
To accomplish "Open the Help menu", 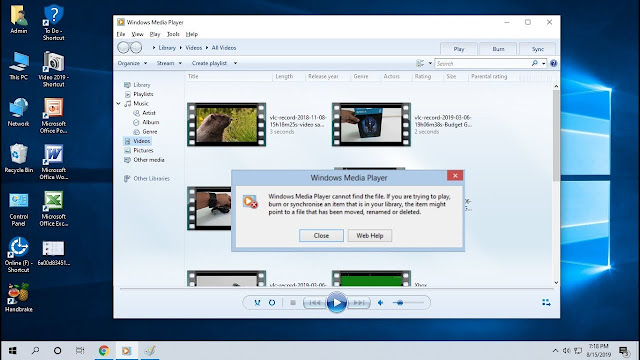I will point(191,34).
